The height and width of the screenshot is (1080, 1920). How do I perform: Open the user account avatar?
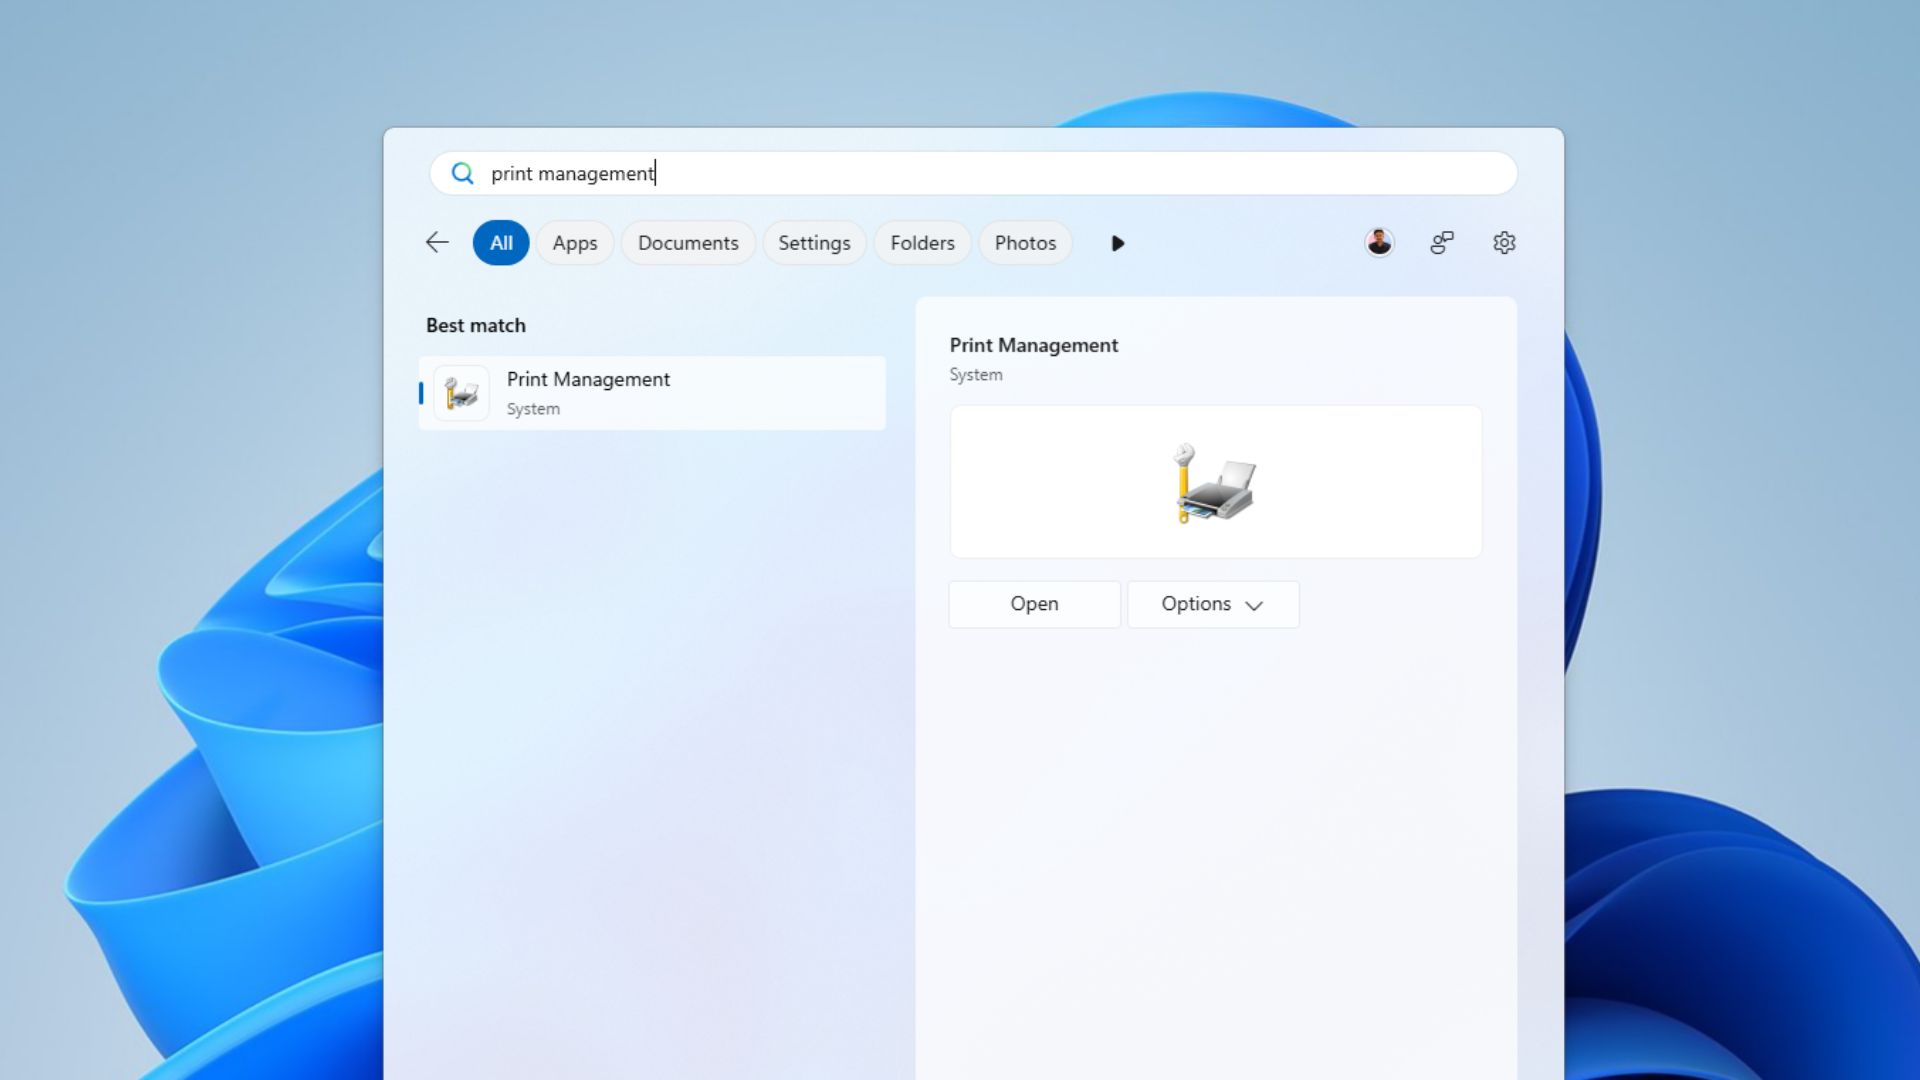[x=1379, y=242]
